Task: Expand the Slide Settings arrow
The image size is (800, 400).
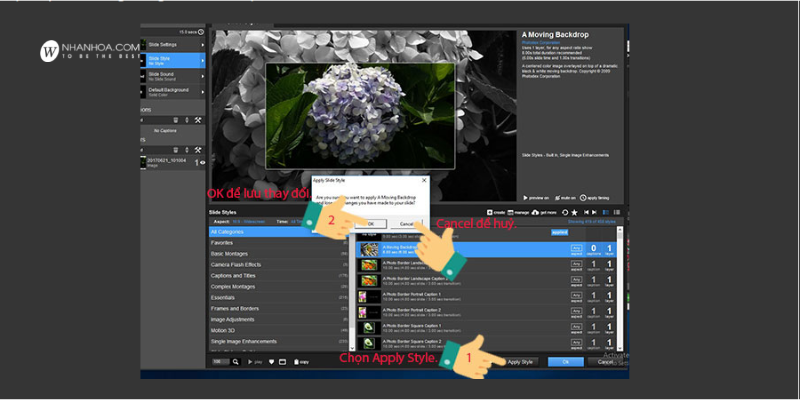Action: 203,45
